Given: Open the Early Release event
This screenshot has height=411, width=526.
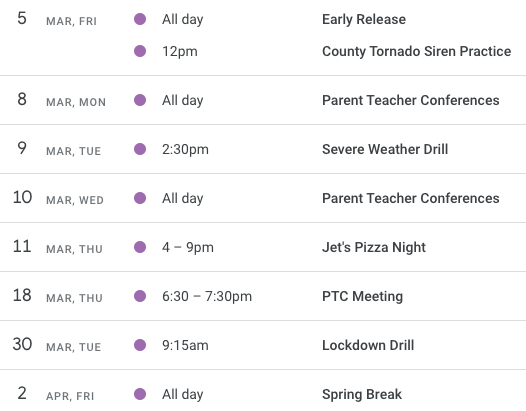Looking at the screenshot, I should 364,19.
